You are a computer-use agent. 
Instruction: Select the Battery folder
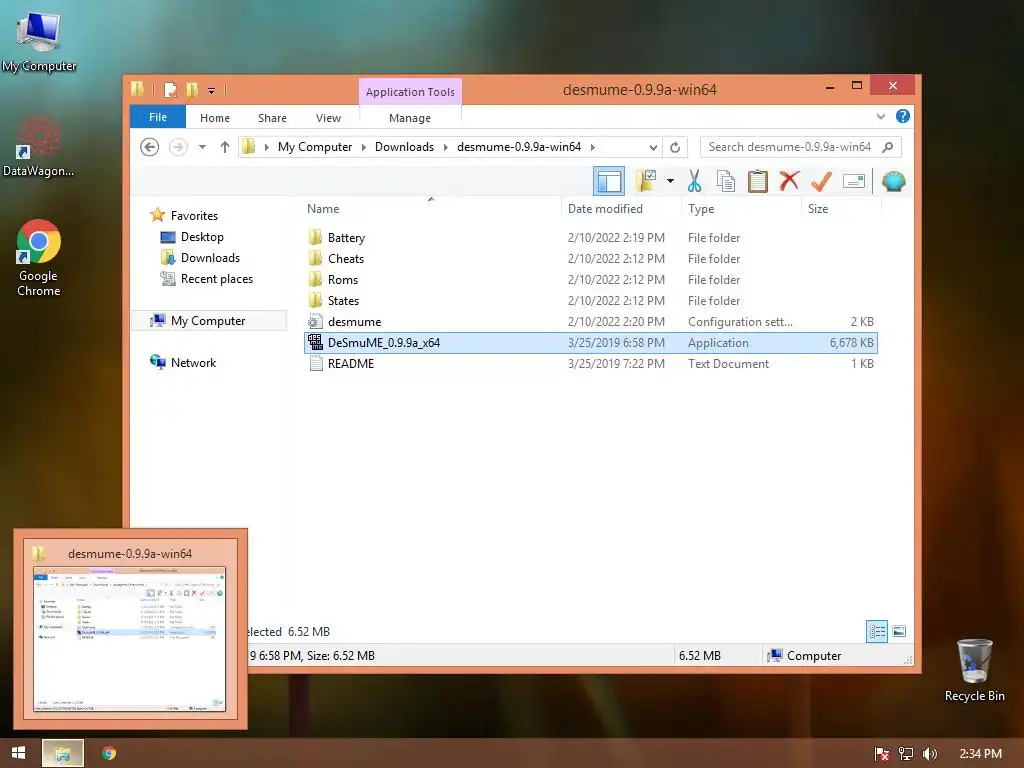point(590,238)
